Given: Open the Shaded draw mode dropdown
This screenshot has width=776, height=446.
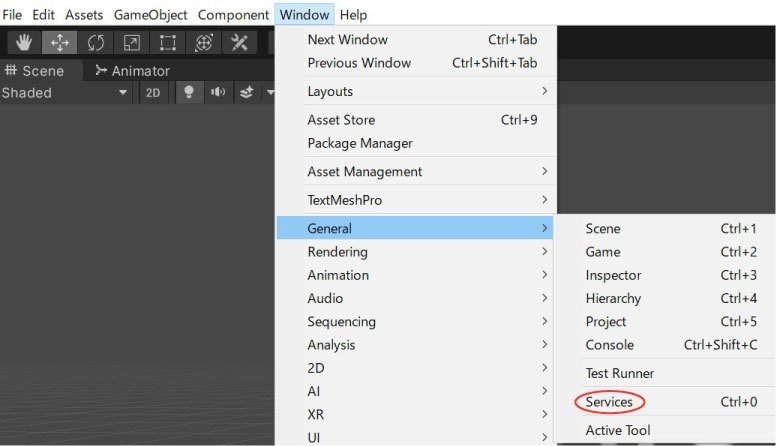Looking at the screenshot, I should 65,93.
